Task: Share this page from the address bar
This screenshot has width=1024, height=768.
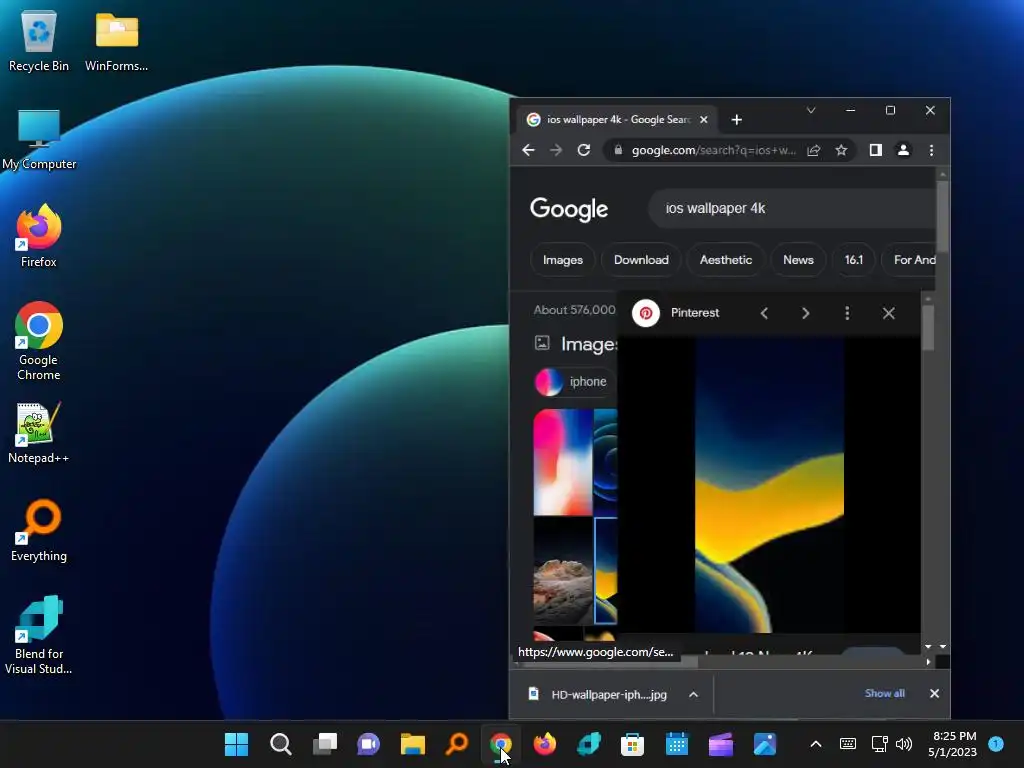Action: [814, 150]
